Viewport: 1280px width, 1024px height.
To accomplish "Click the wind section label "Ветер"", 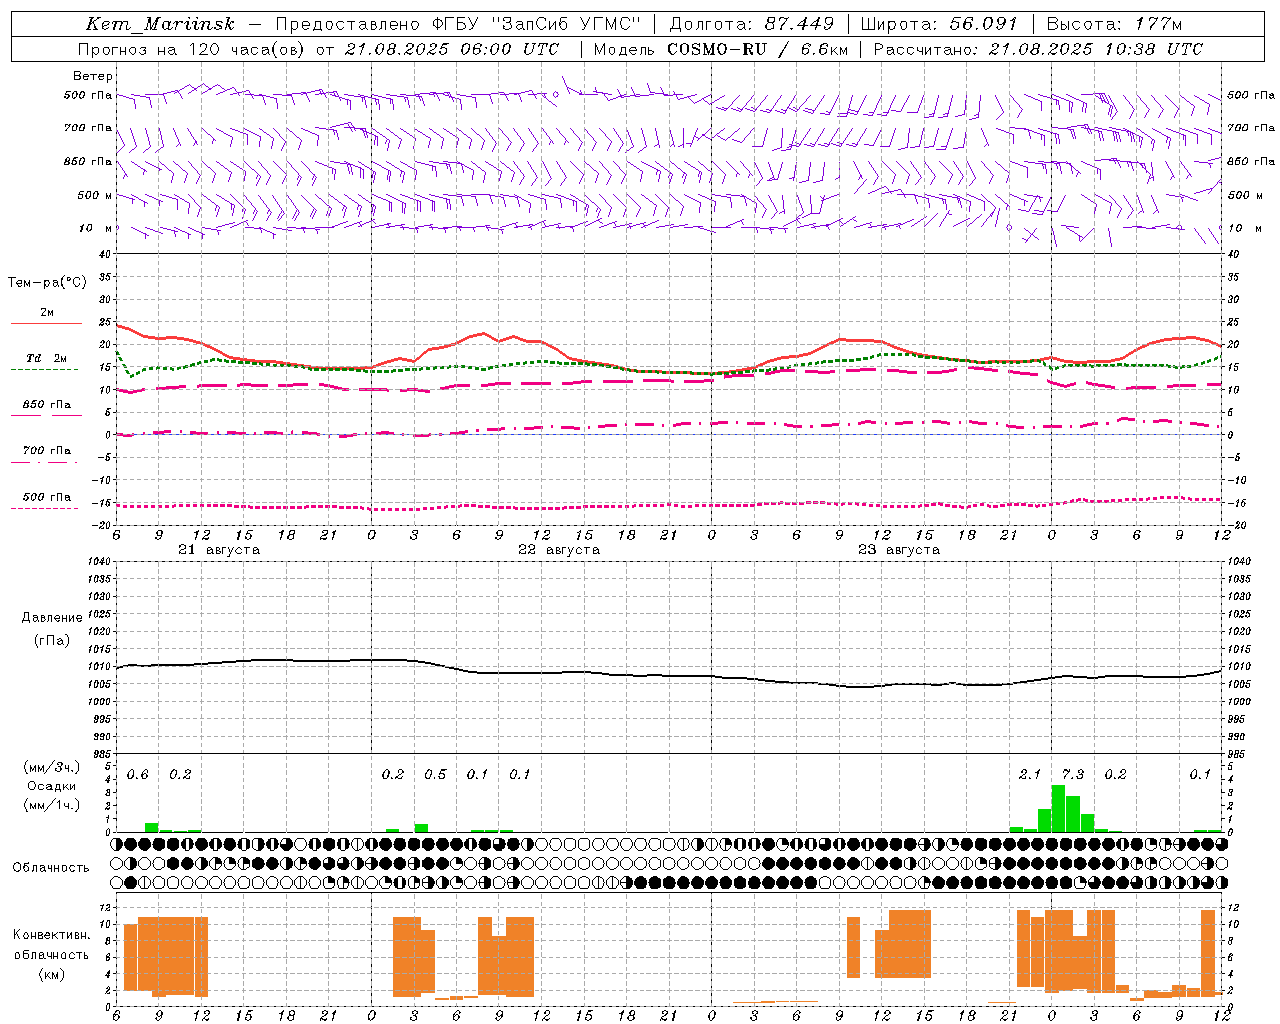I will point(93,76).
